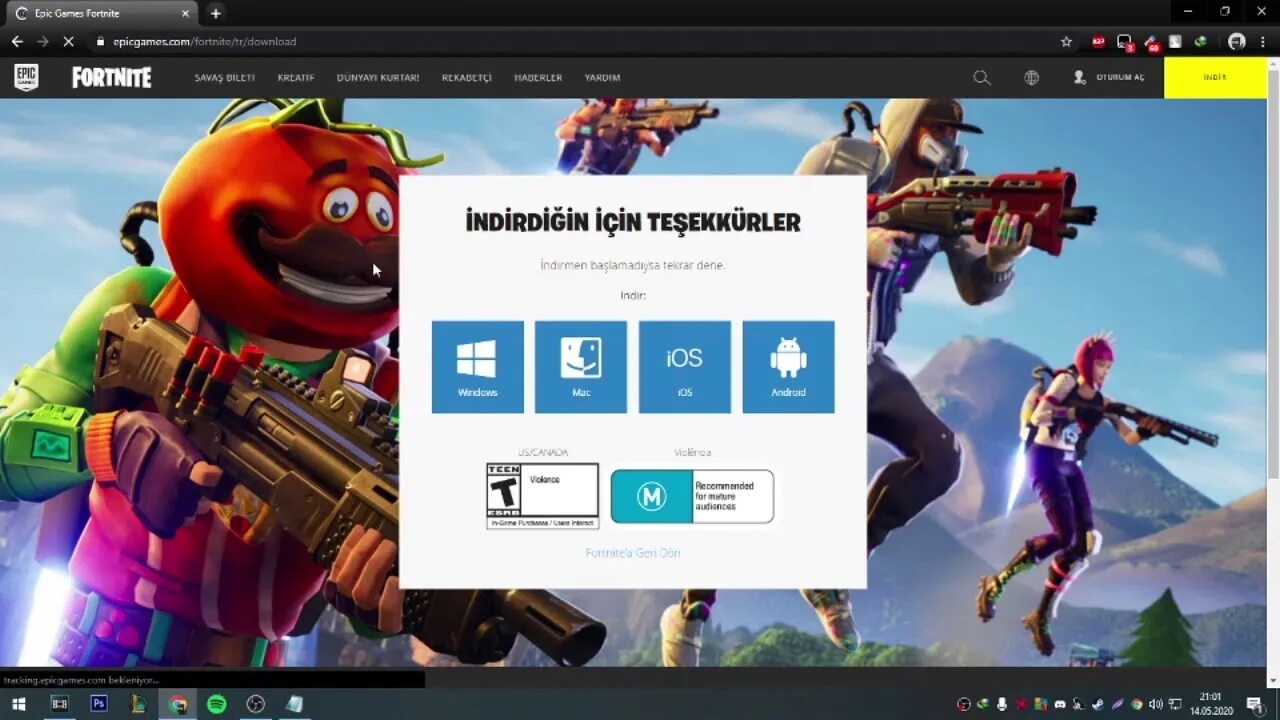The width and height of the screenshot is (1280, 720).
Task: Go back in browser history
Action: click(16, 41)
